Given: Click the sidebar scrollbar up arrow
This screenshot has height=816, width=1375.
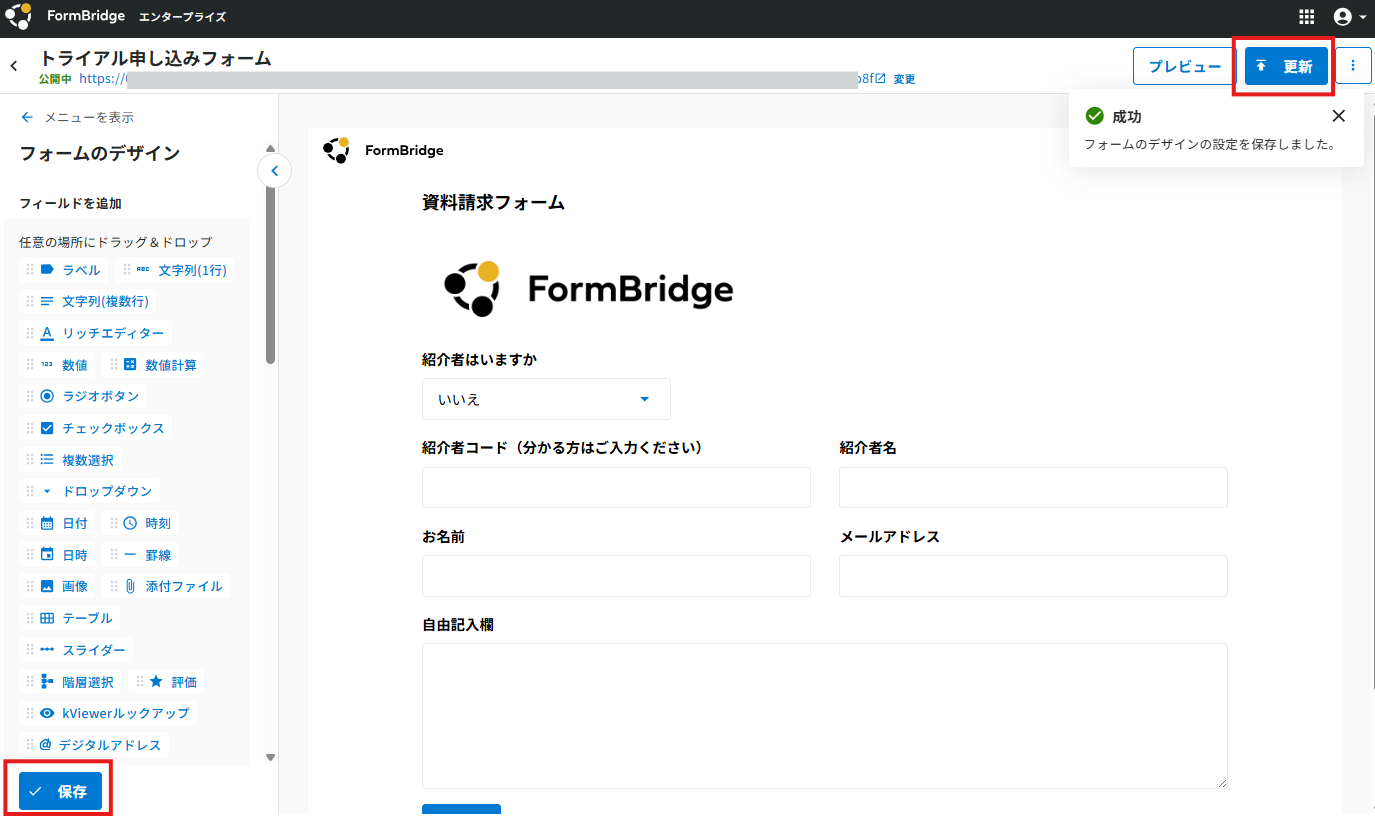Looking at the screenshot, I should (270, 149).
